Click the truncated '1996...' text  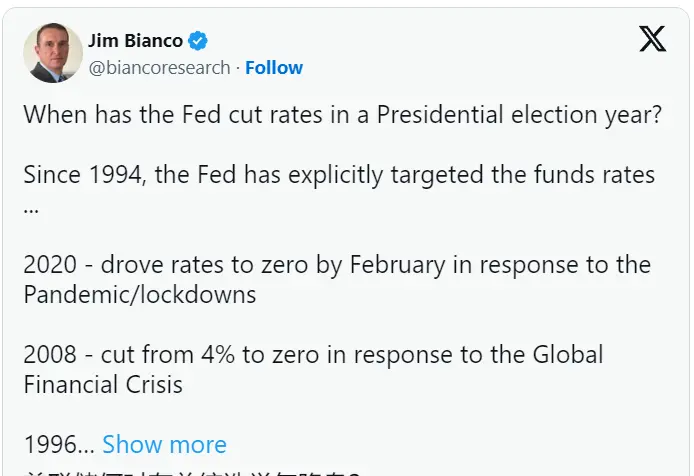pyautogui.click(x=58, y=444)
